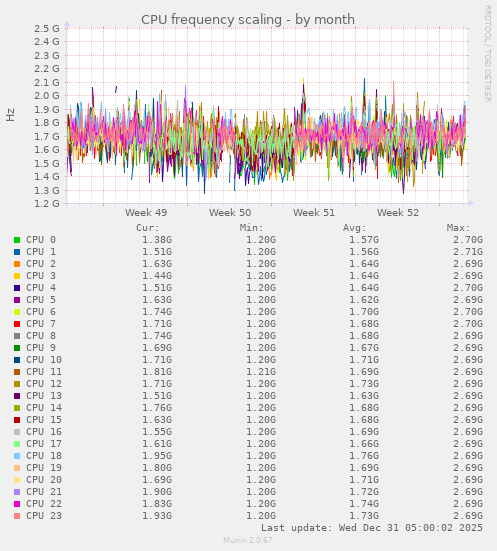The height and width of the screenshot is (551, 497).
Task: Click the 'Munin 2.0.67' footer text
Action: 248,540
